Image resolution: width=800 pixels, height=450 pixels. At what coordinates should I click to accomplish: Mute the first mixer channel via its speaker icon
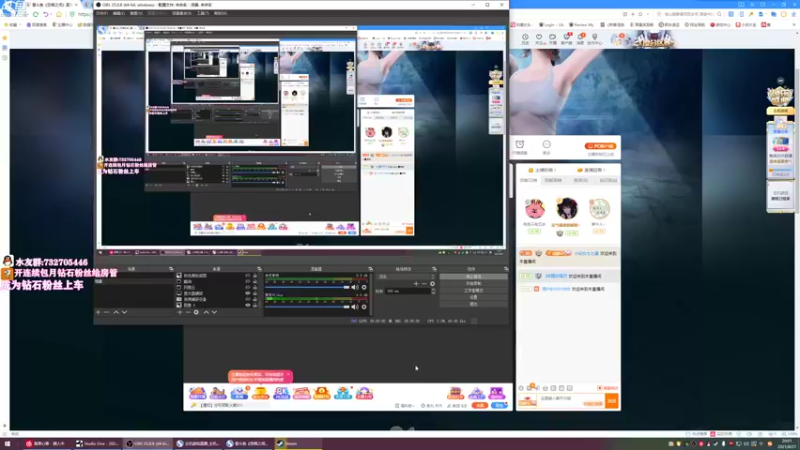pyautogui.click(x=355, y=287)
